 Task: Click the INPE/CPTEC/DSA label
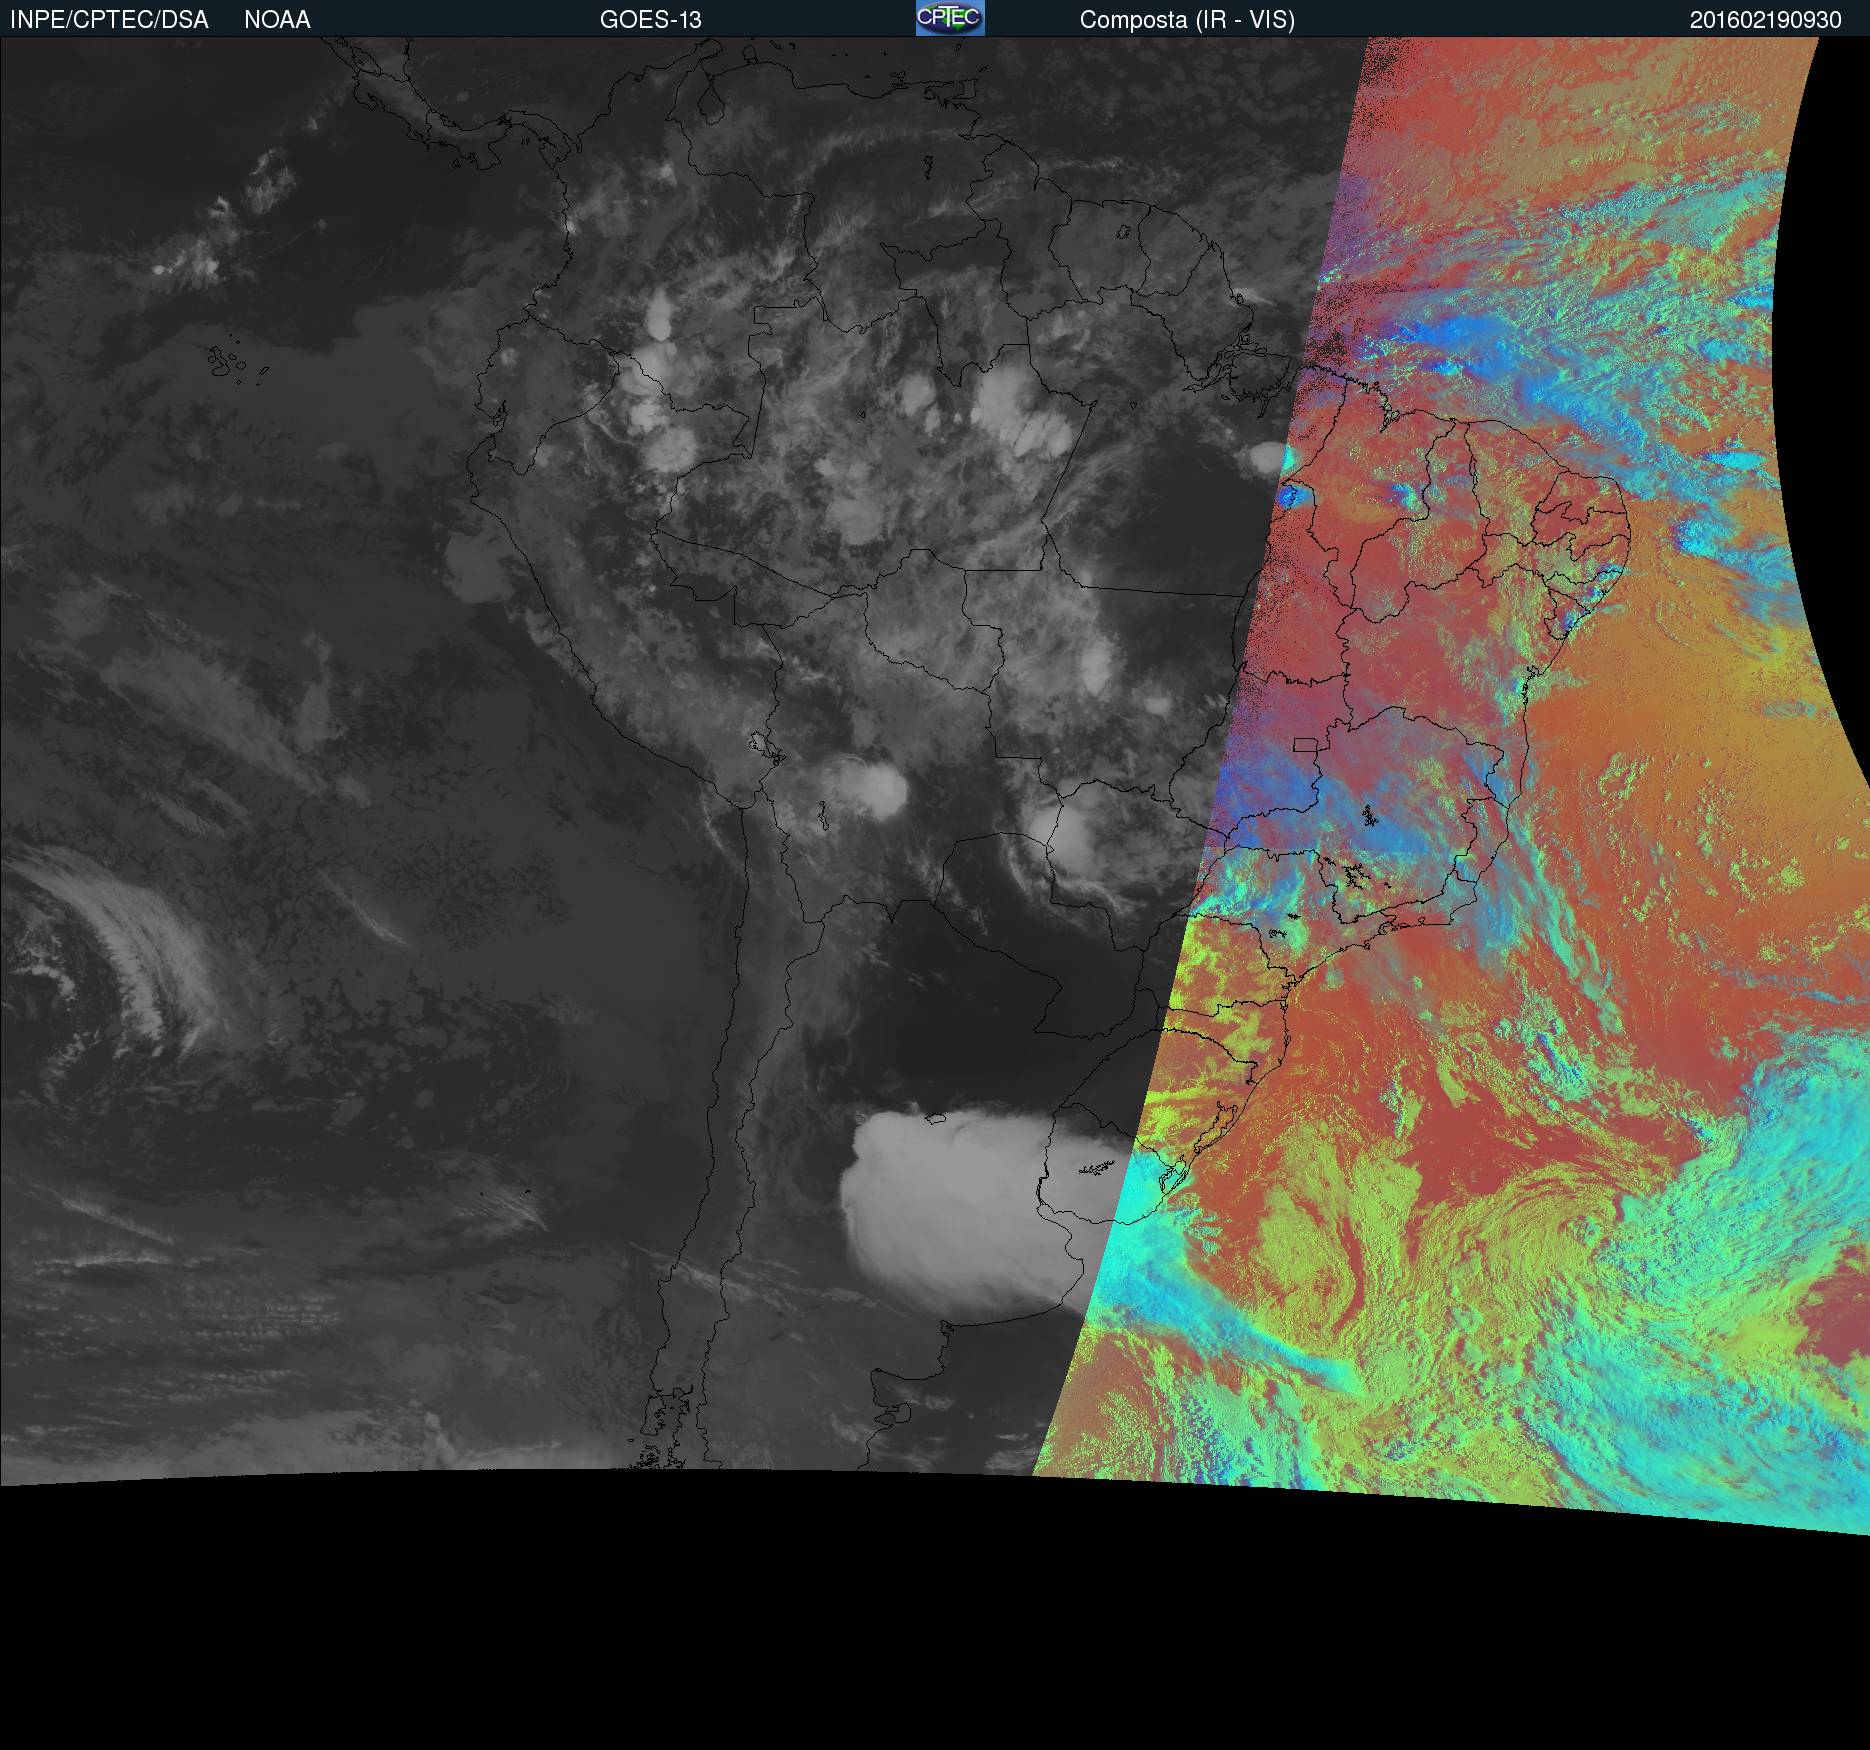click(x=109, y=20)
